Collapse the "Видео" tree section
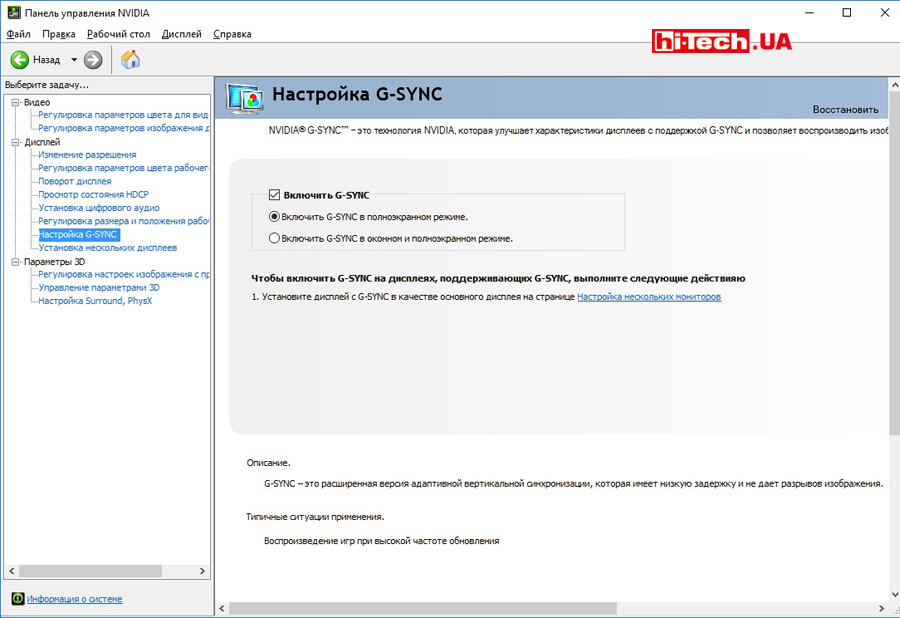The image size is (900, 618). click(x=15, y=102)
